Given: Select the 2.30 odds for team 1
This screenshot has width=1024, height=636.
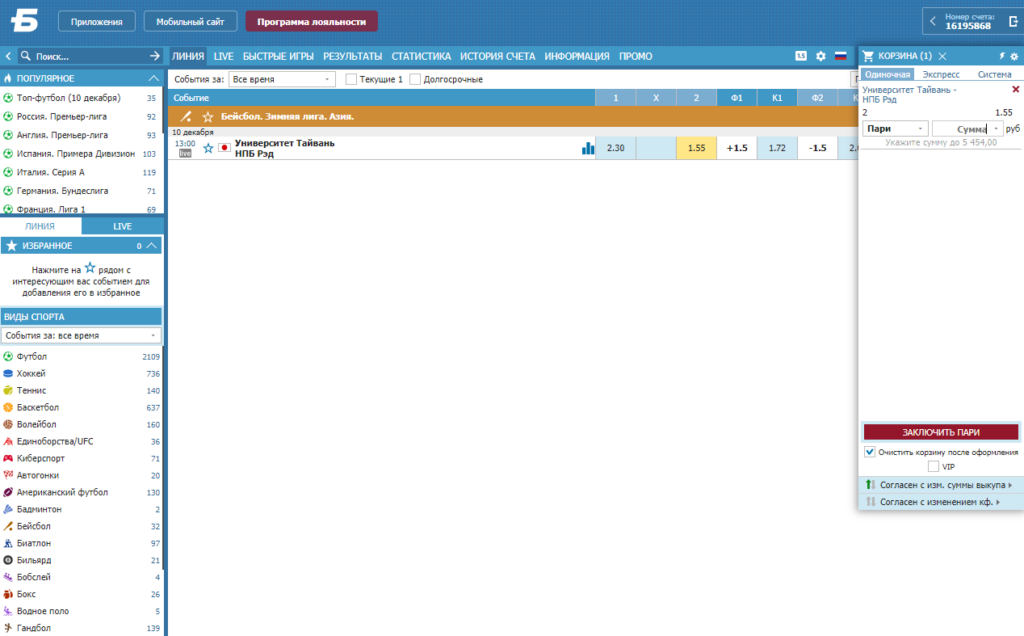Looking at the screenshot, I should tap(615, 148).
